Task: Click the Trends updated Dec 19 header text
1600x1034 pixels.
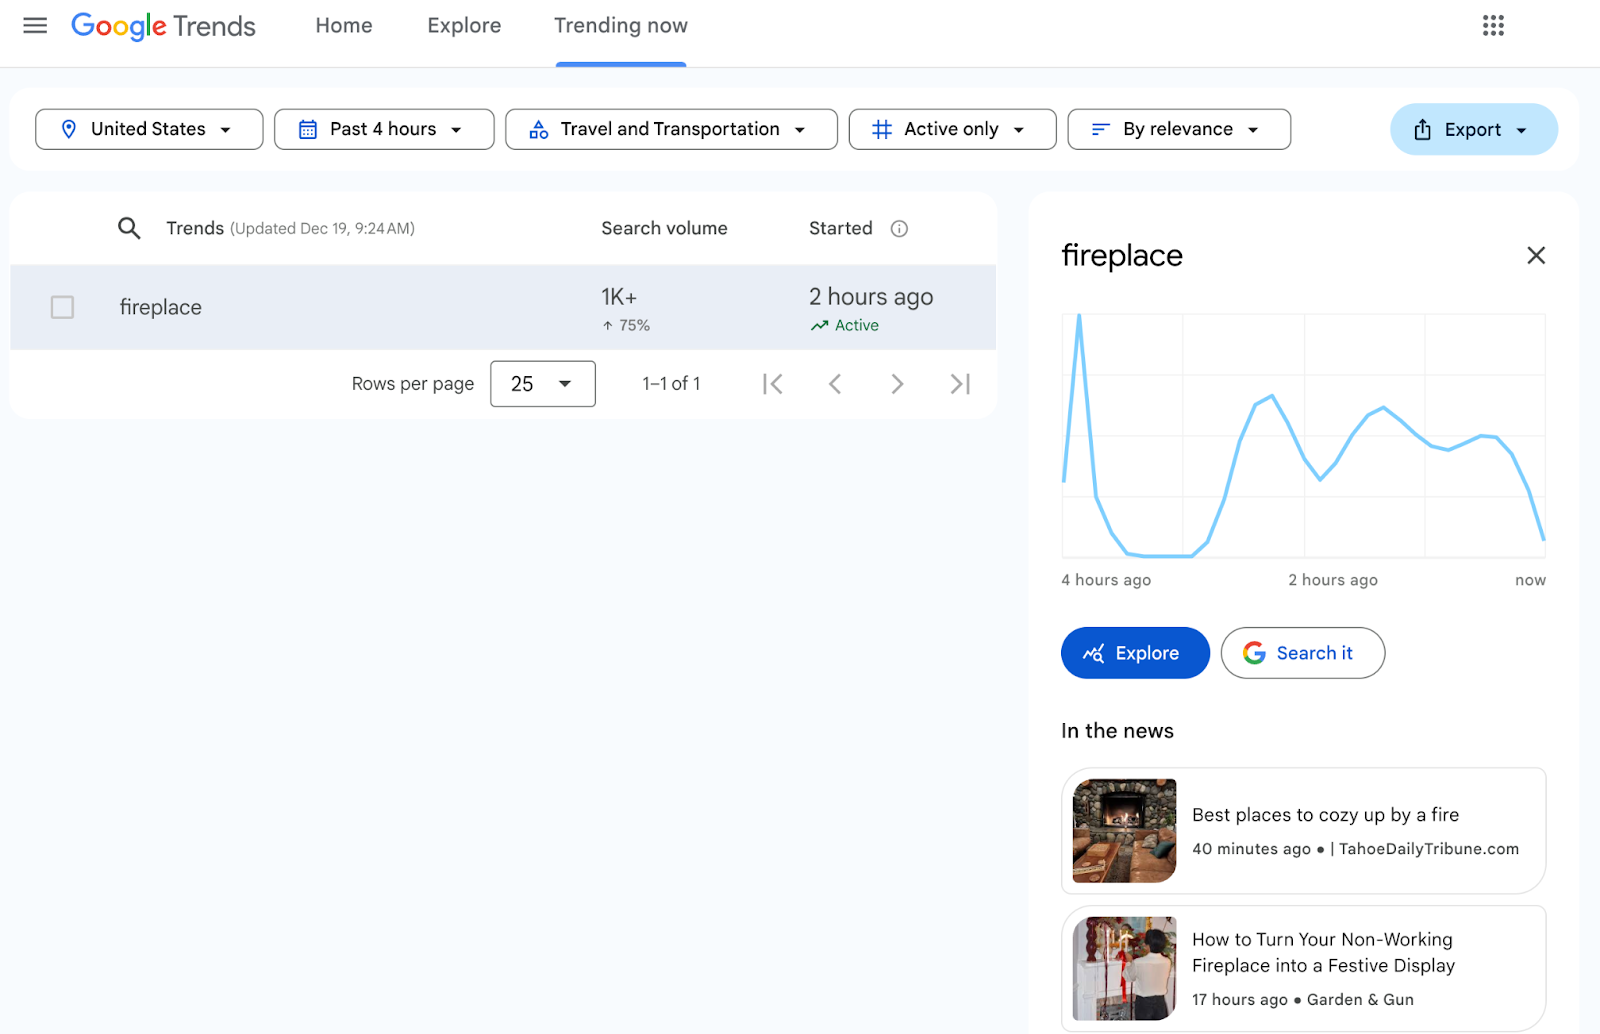Action: [290, 228]
